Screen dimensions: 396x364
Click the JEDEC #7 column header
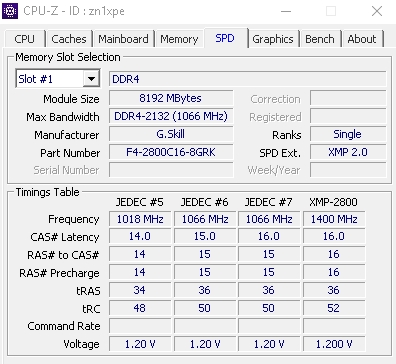269,202
